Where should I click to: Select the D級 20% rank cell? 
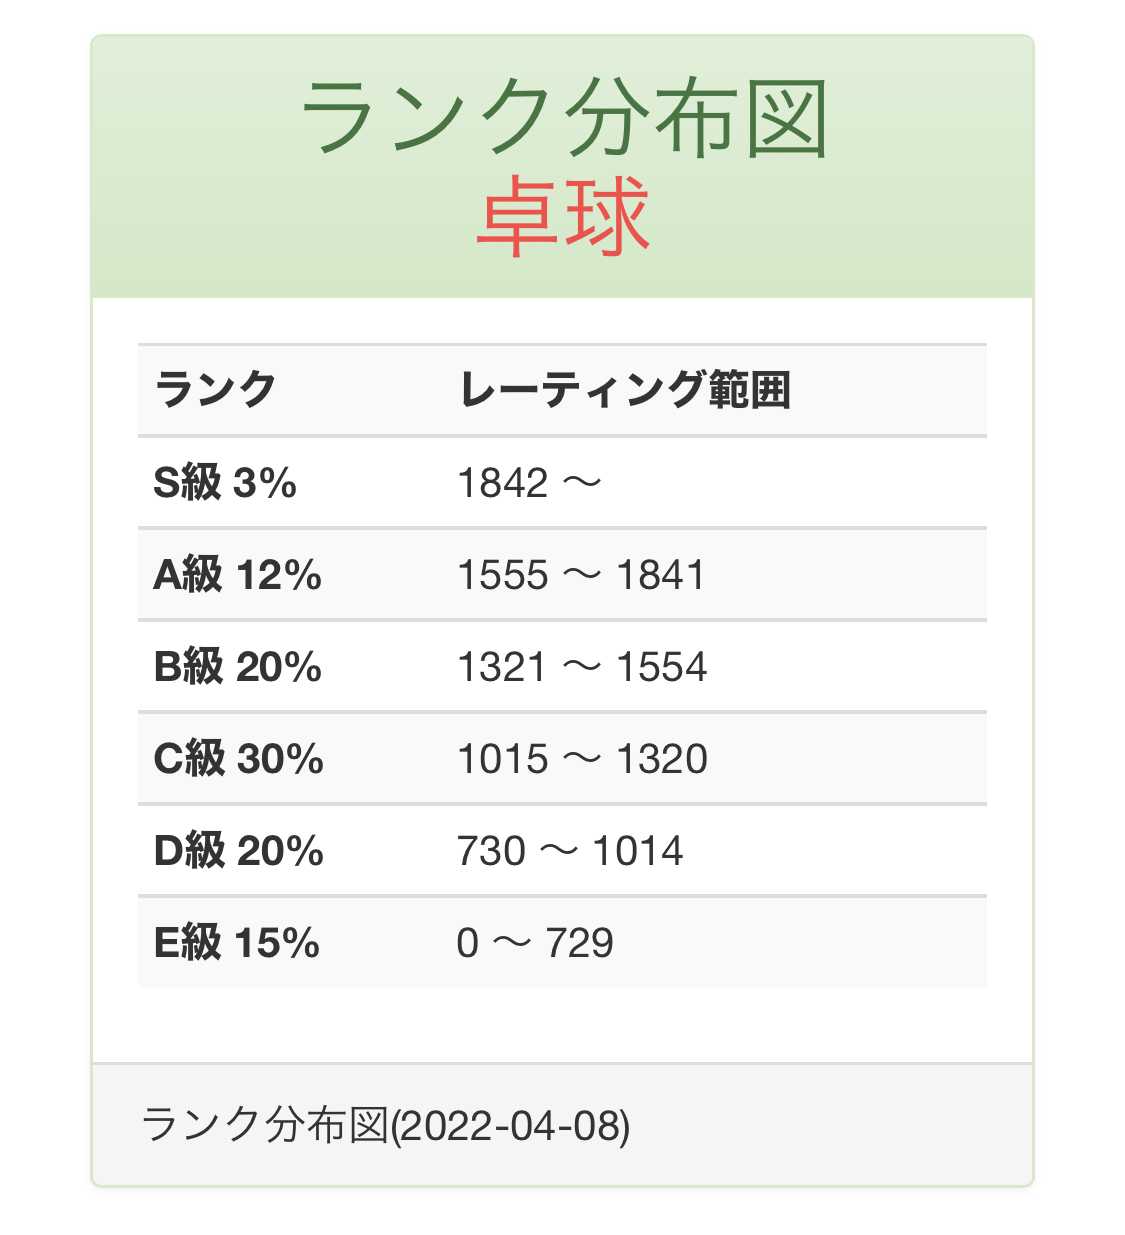click(x=238, y=851)
